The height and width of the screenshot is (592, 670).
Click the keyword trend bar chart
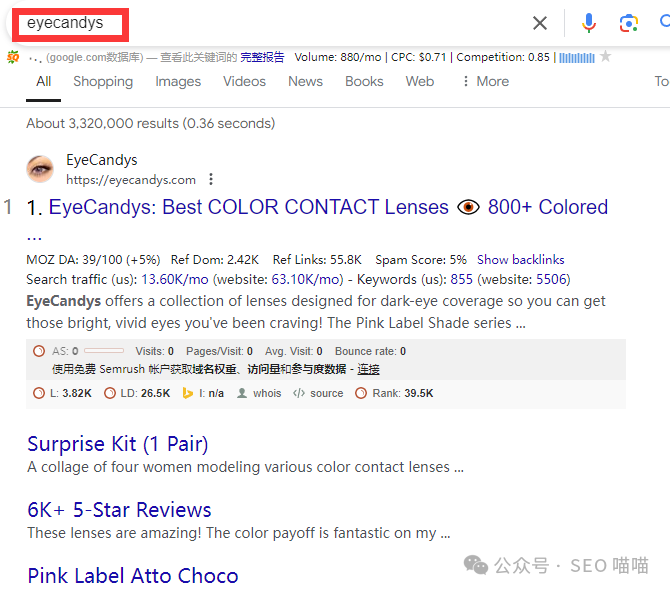coord(577,57)
